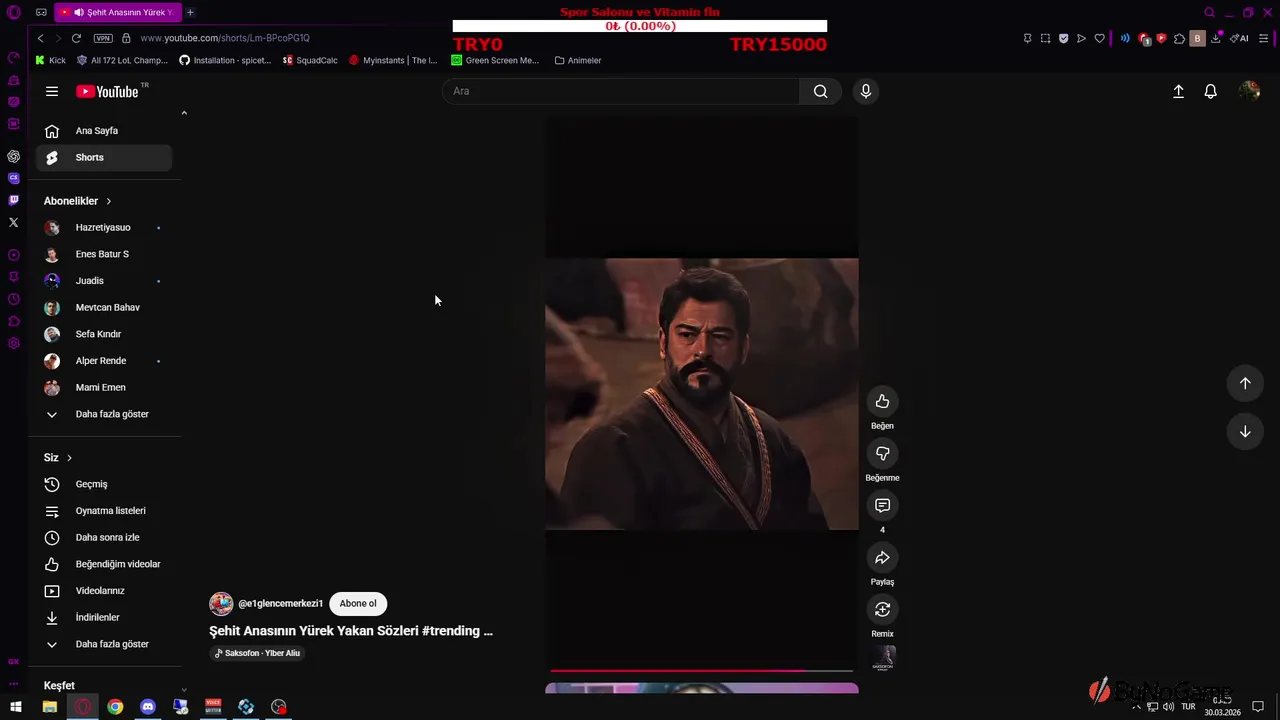Select Shorts in sidebar
Screen dimensions: 1280x720
click(104, 157)
